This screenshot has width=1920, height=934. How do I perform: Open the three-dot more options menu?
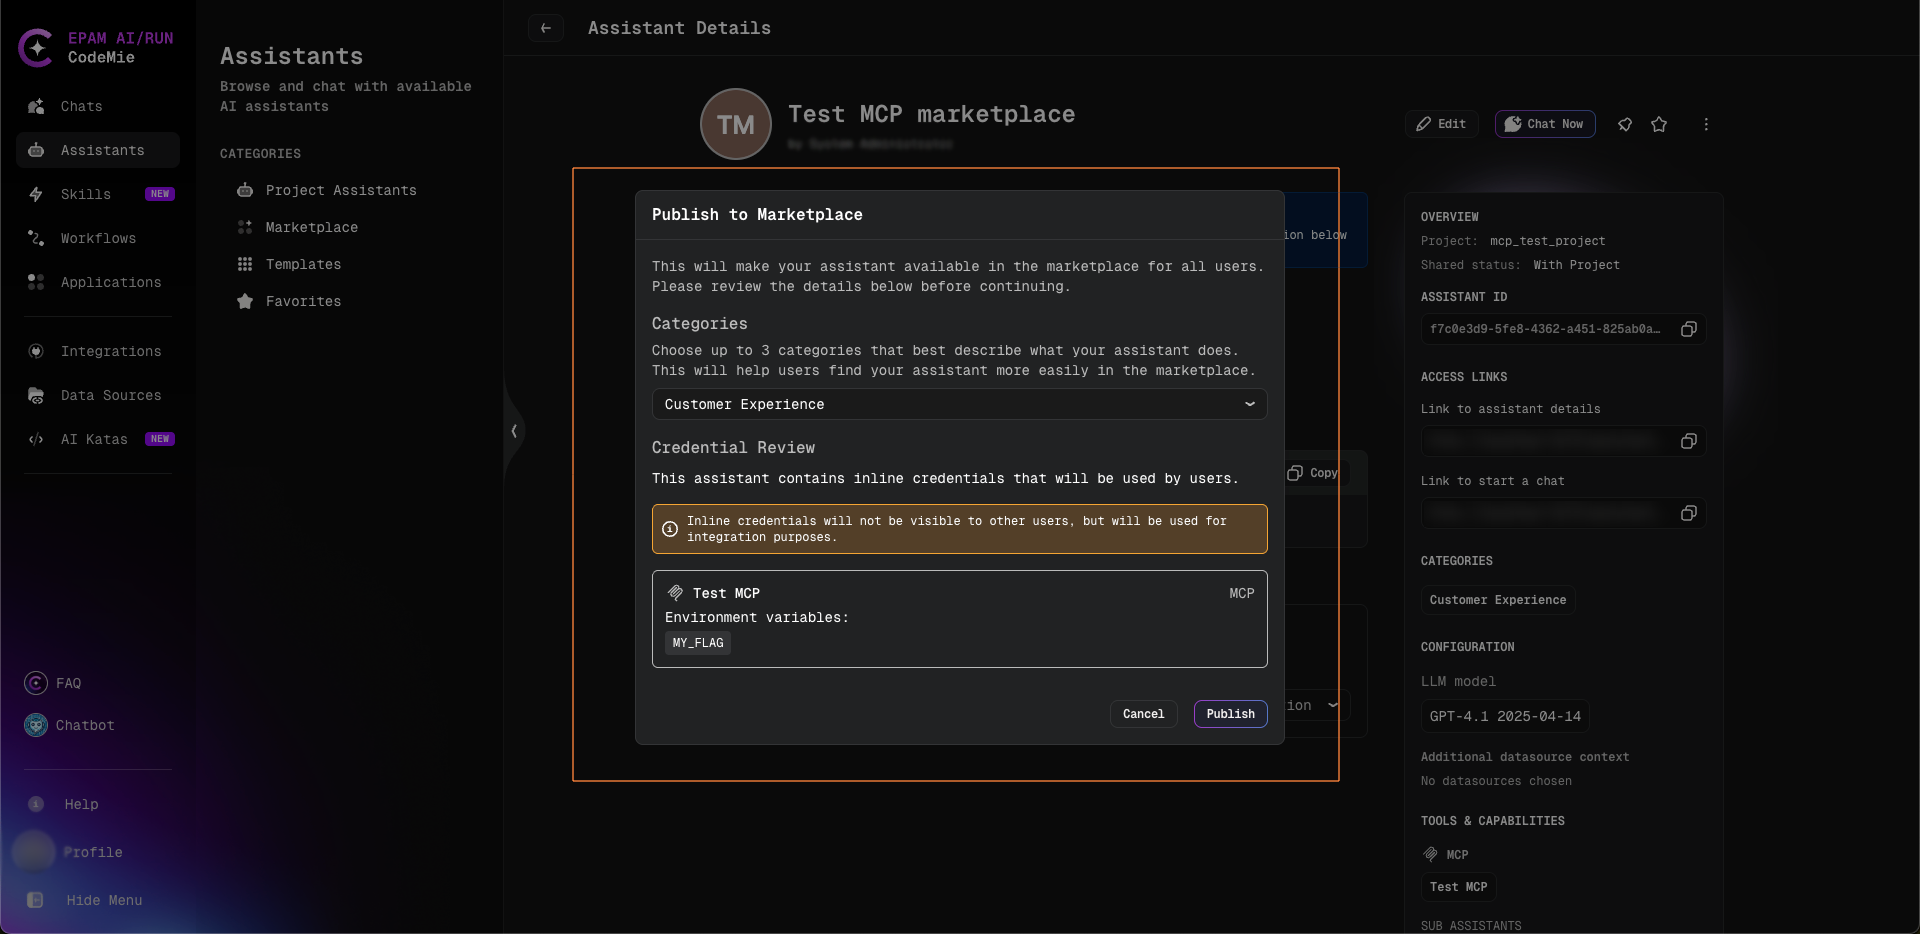[x=1706, y=124]
